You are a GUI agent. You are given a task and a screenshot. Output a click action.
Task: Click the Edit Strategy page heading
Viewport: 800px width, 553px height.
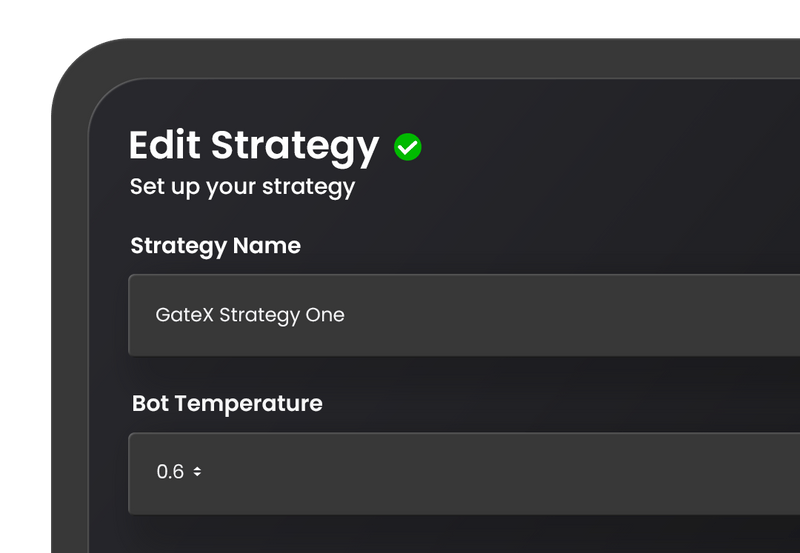tap(254, 146)
